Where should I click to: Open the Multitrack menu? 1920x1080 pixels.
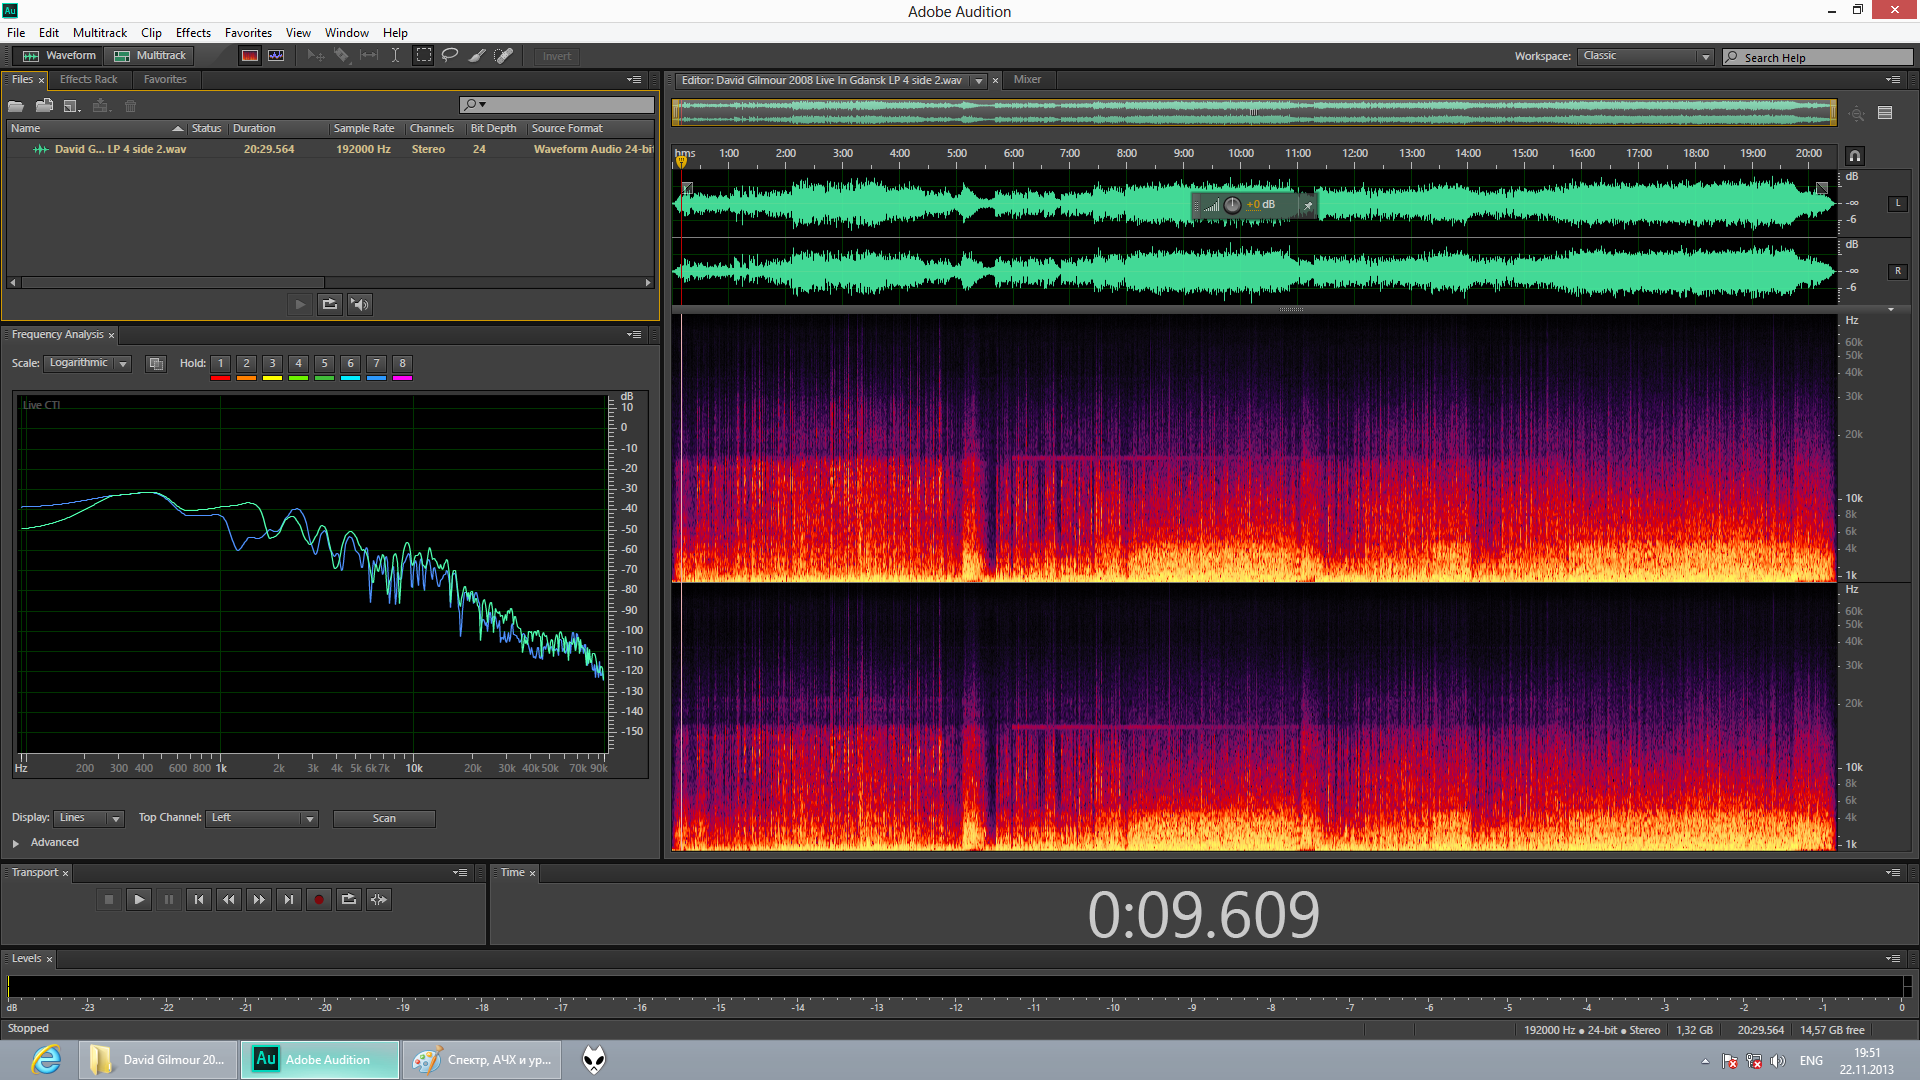click(x=100, y=33)
